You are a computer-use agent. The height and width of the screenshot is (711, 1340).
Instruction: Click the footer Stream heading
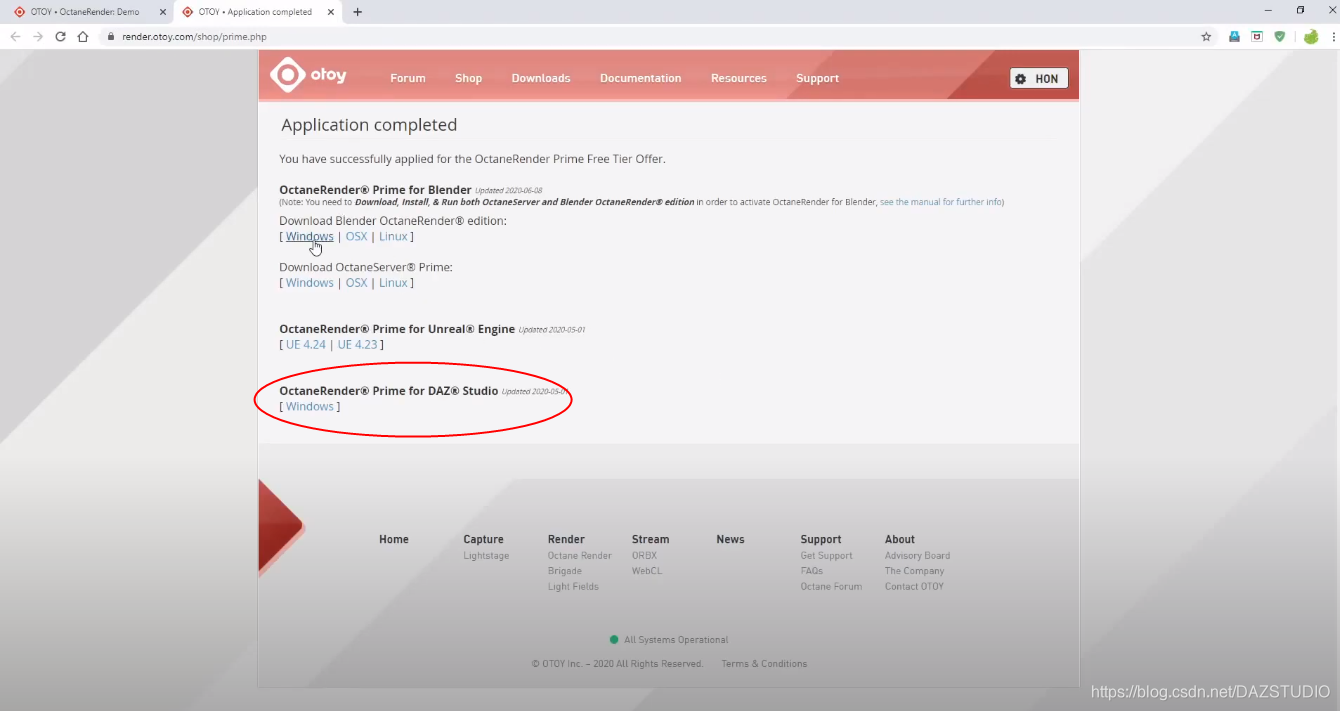tap(650, 539)
